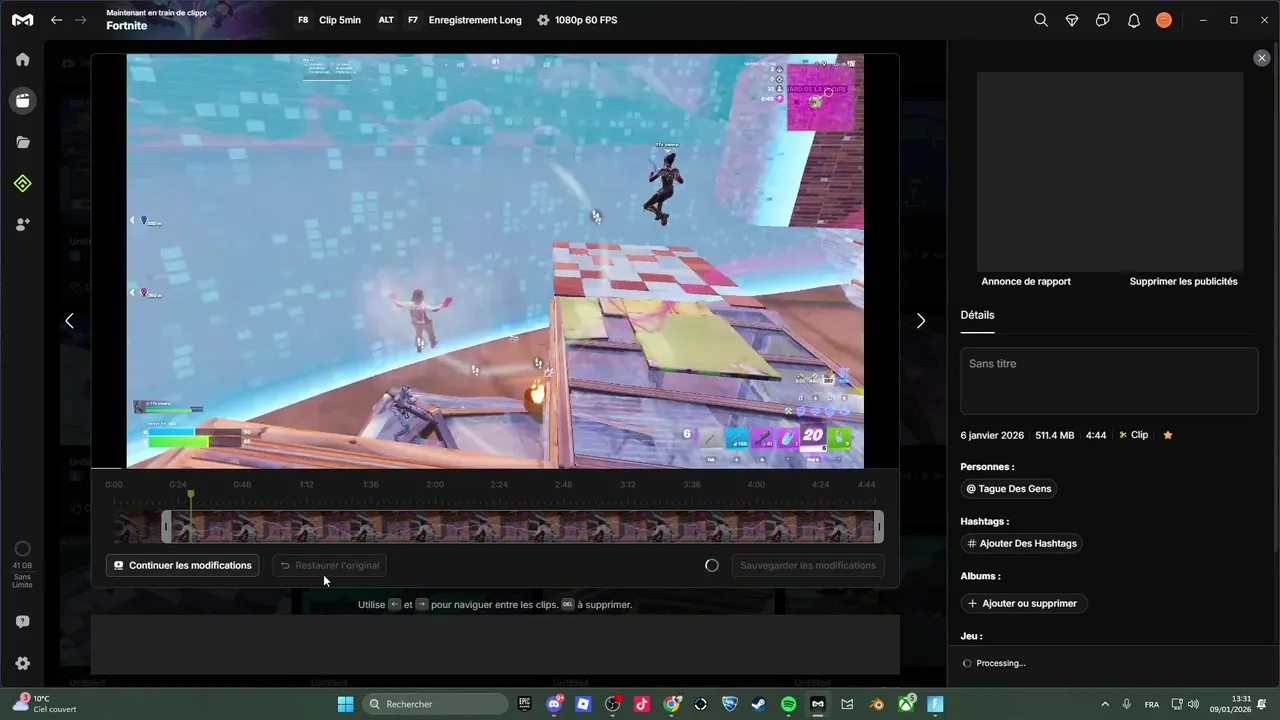Close the details panel with X
Image resolution: width=1280 pixels, height=720 pixels.
[x=1262, y=58]
